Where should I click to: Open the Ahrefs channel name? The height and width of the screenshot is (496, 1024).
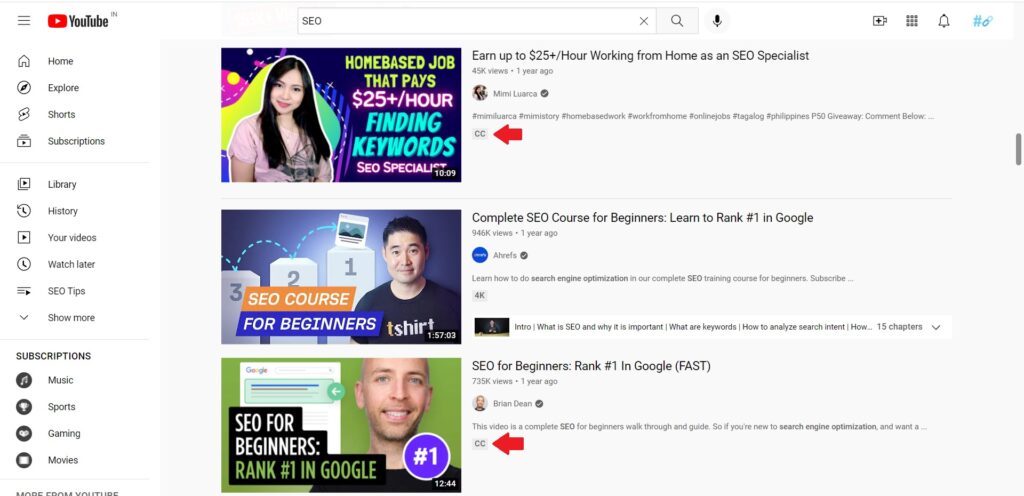click(505, 256)
